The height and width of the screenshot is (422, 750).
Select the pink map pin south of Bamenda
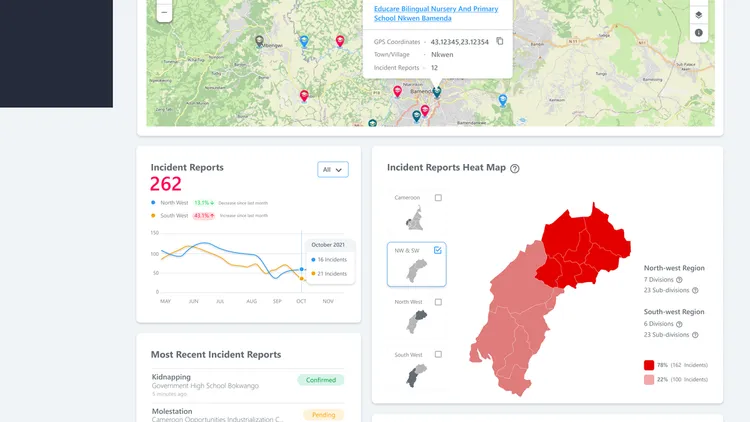[425, 111]
